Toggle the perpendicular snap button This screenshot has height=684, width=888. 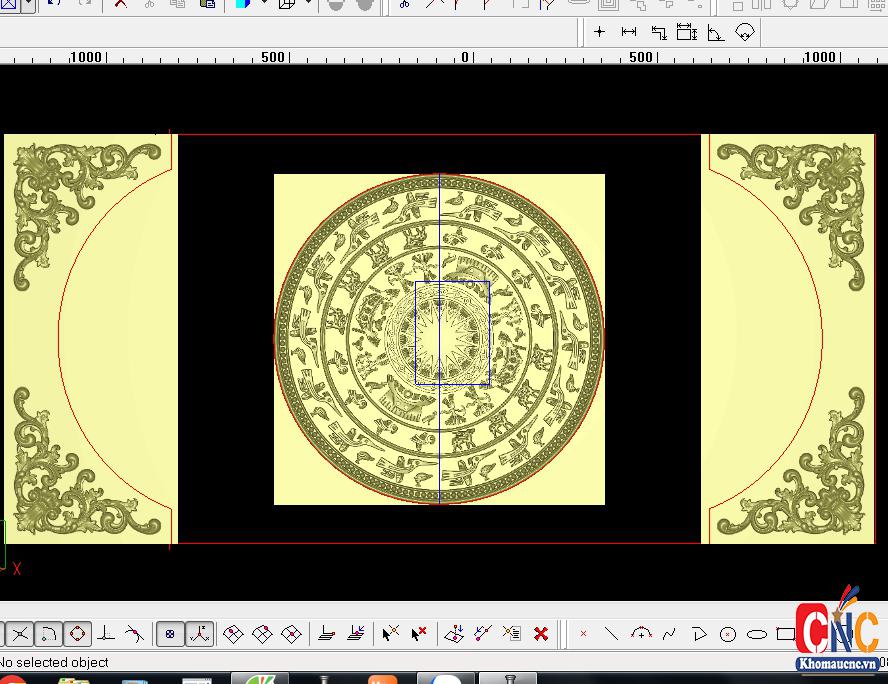tap(106, 634)
